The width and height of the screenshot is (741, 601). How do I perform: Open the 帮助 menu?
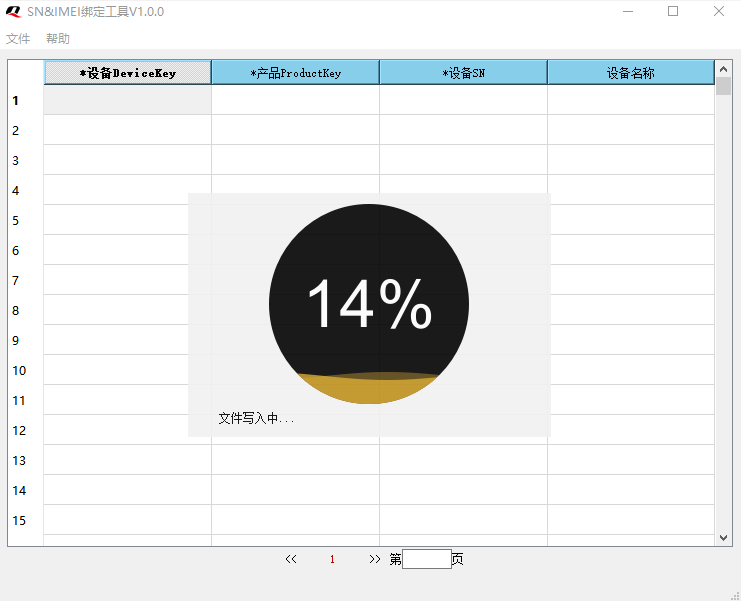58,39
